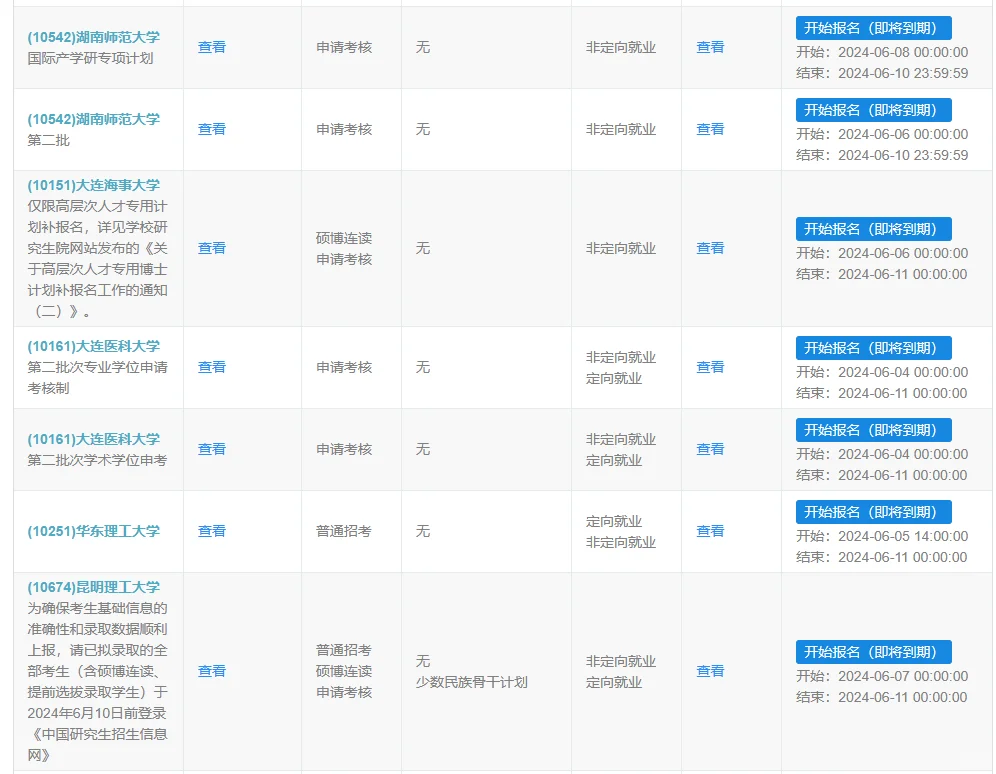Click 查看 after 非定向就业 in 国际产学研专项计划 row

click(710, 47)
